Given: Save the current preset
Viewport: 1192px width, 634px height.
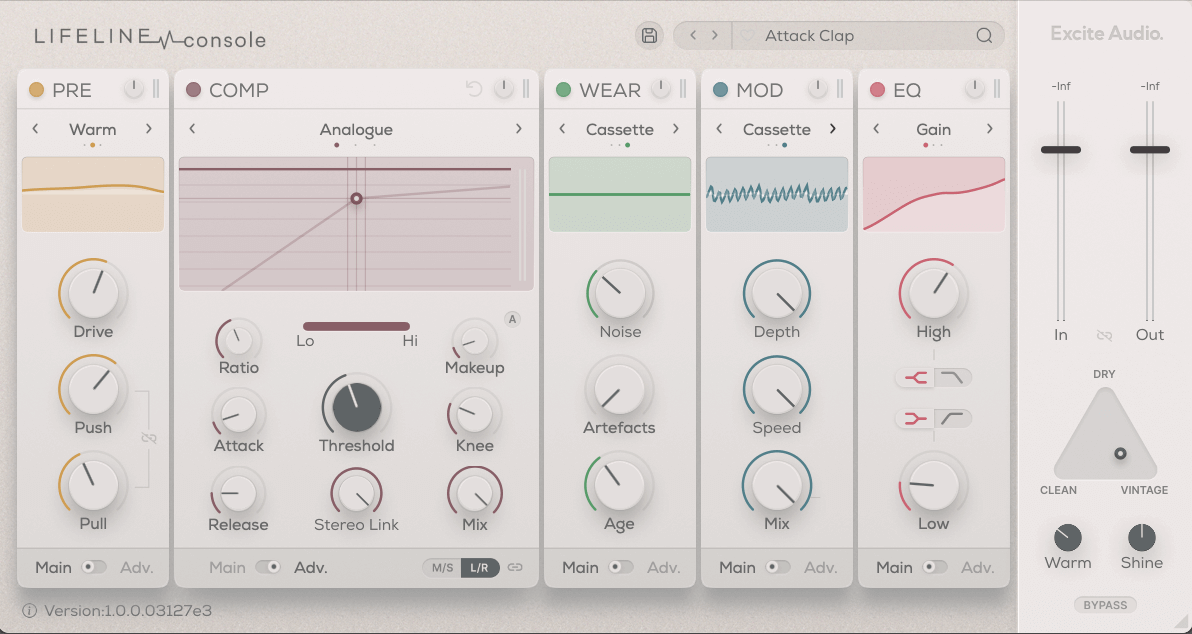Looking at the screenshot, I should coord(648,35).
